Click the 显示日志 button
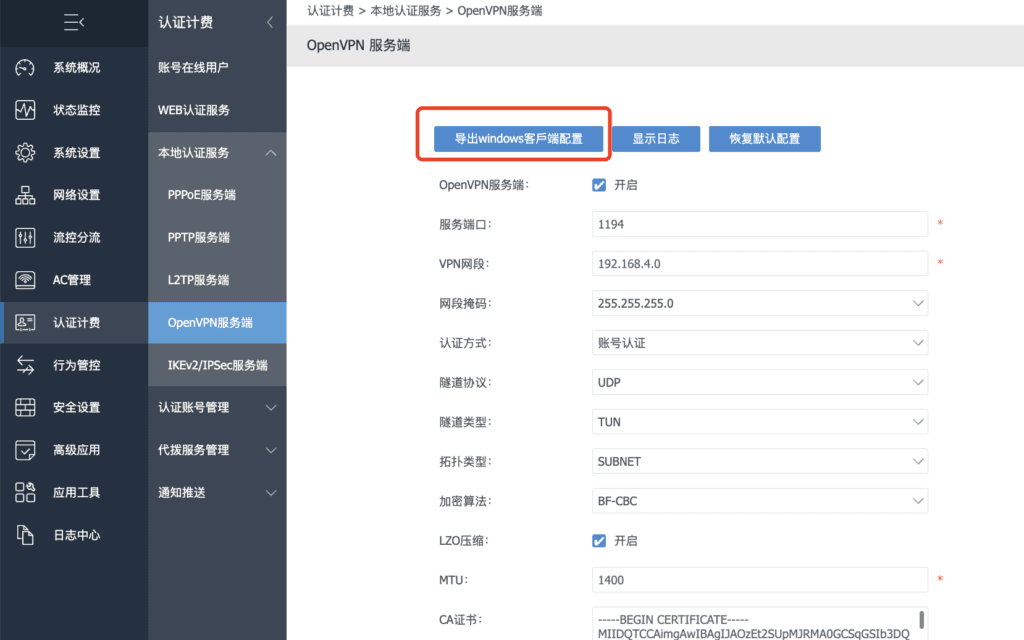The image size is (1024, 640). (x=656, y=139)
